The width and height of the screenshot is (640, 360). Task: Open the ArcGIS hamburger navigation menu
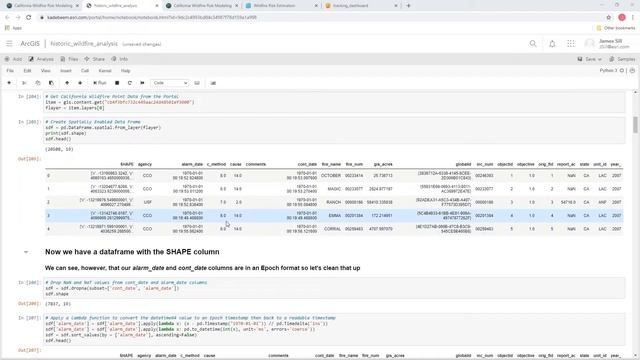(x=9, y=44)
